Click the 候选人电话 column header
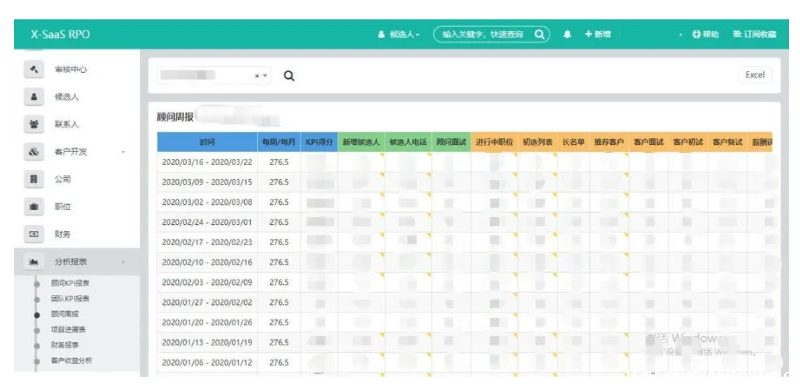This screenshot has width=800, height=391. [x=408, y=142]
